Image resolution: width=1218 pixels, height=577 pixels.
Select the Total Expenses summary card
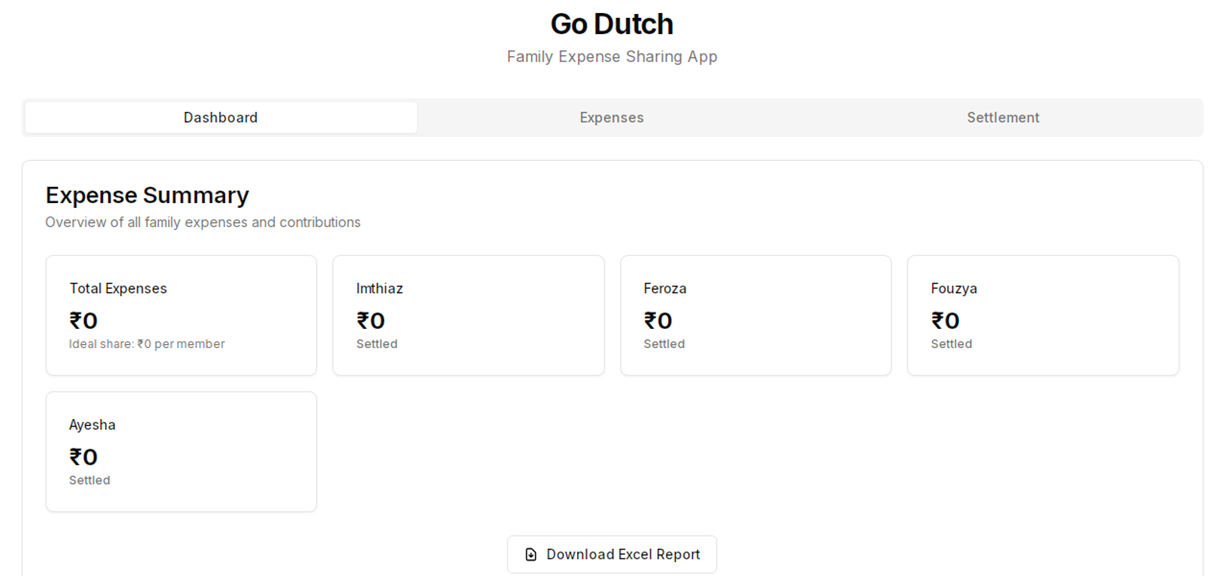(181, 315)
